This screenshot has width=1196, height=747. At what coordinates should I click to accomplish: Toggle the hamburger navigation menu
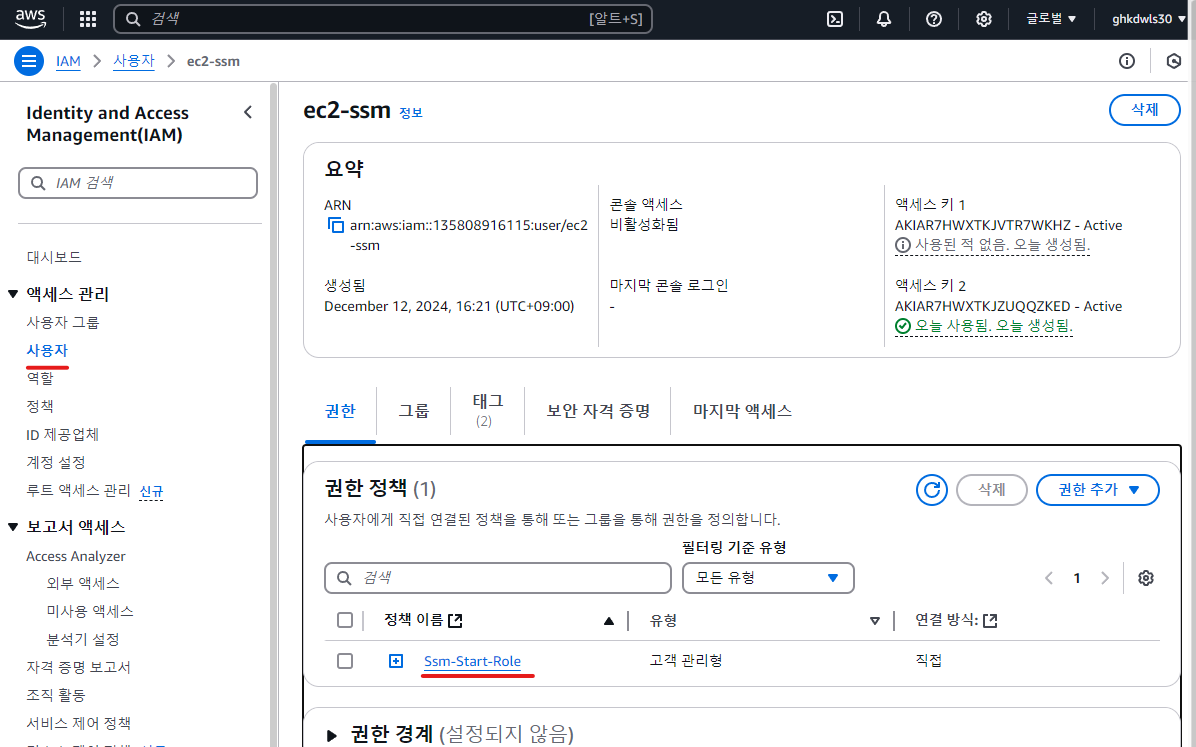pos(29,61)
